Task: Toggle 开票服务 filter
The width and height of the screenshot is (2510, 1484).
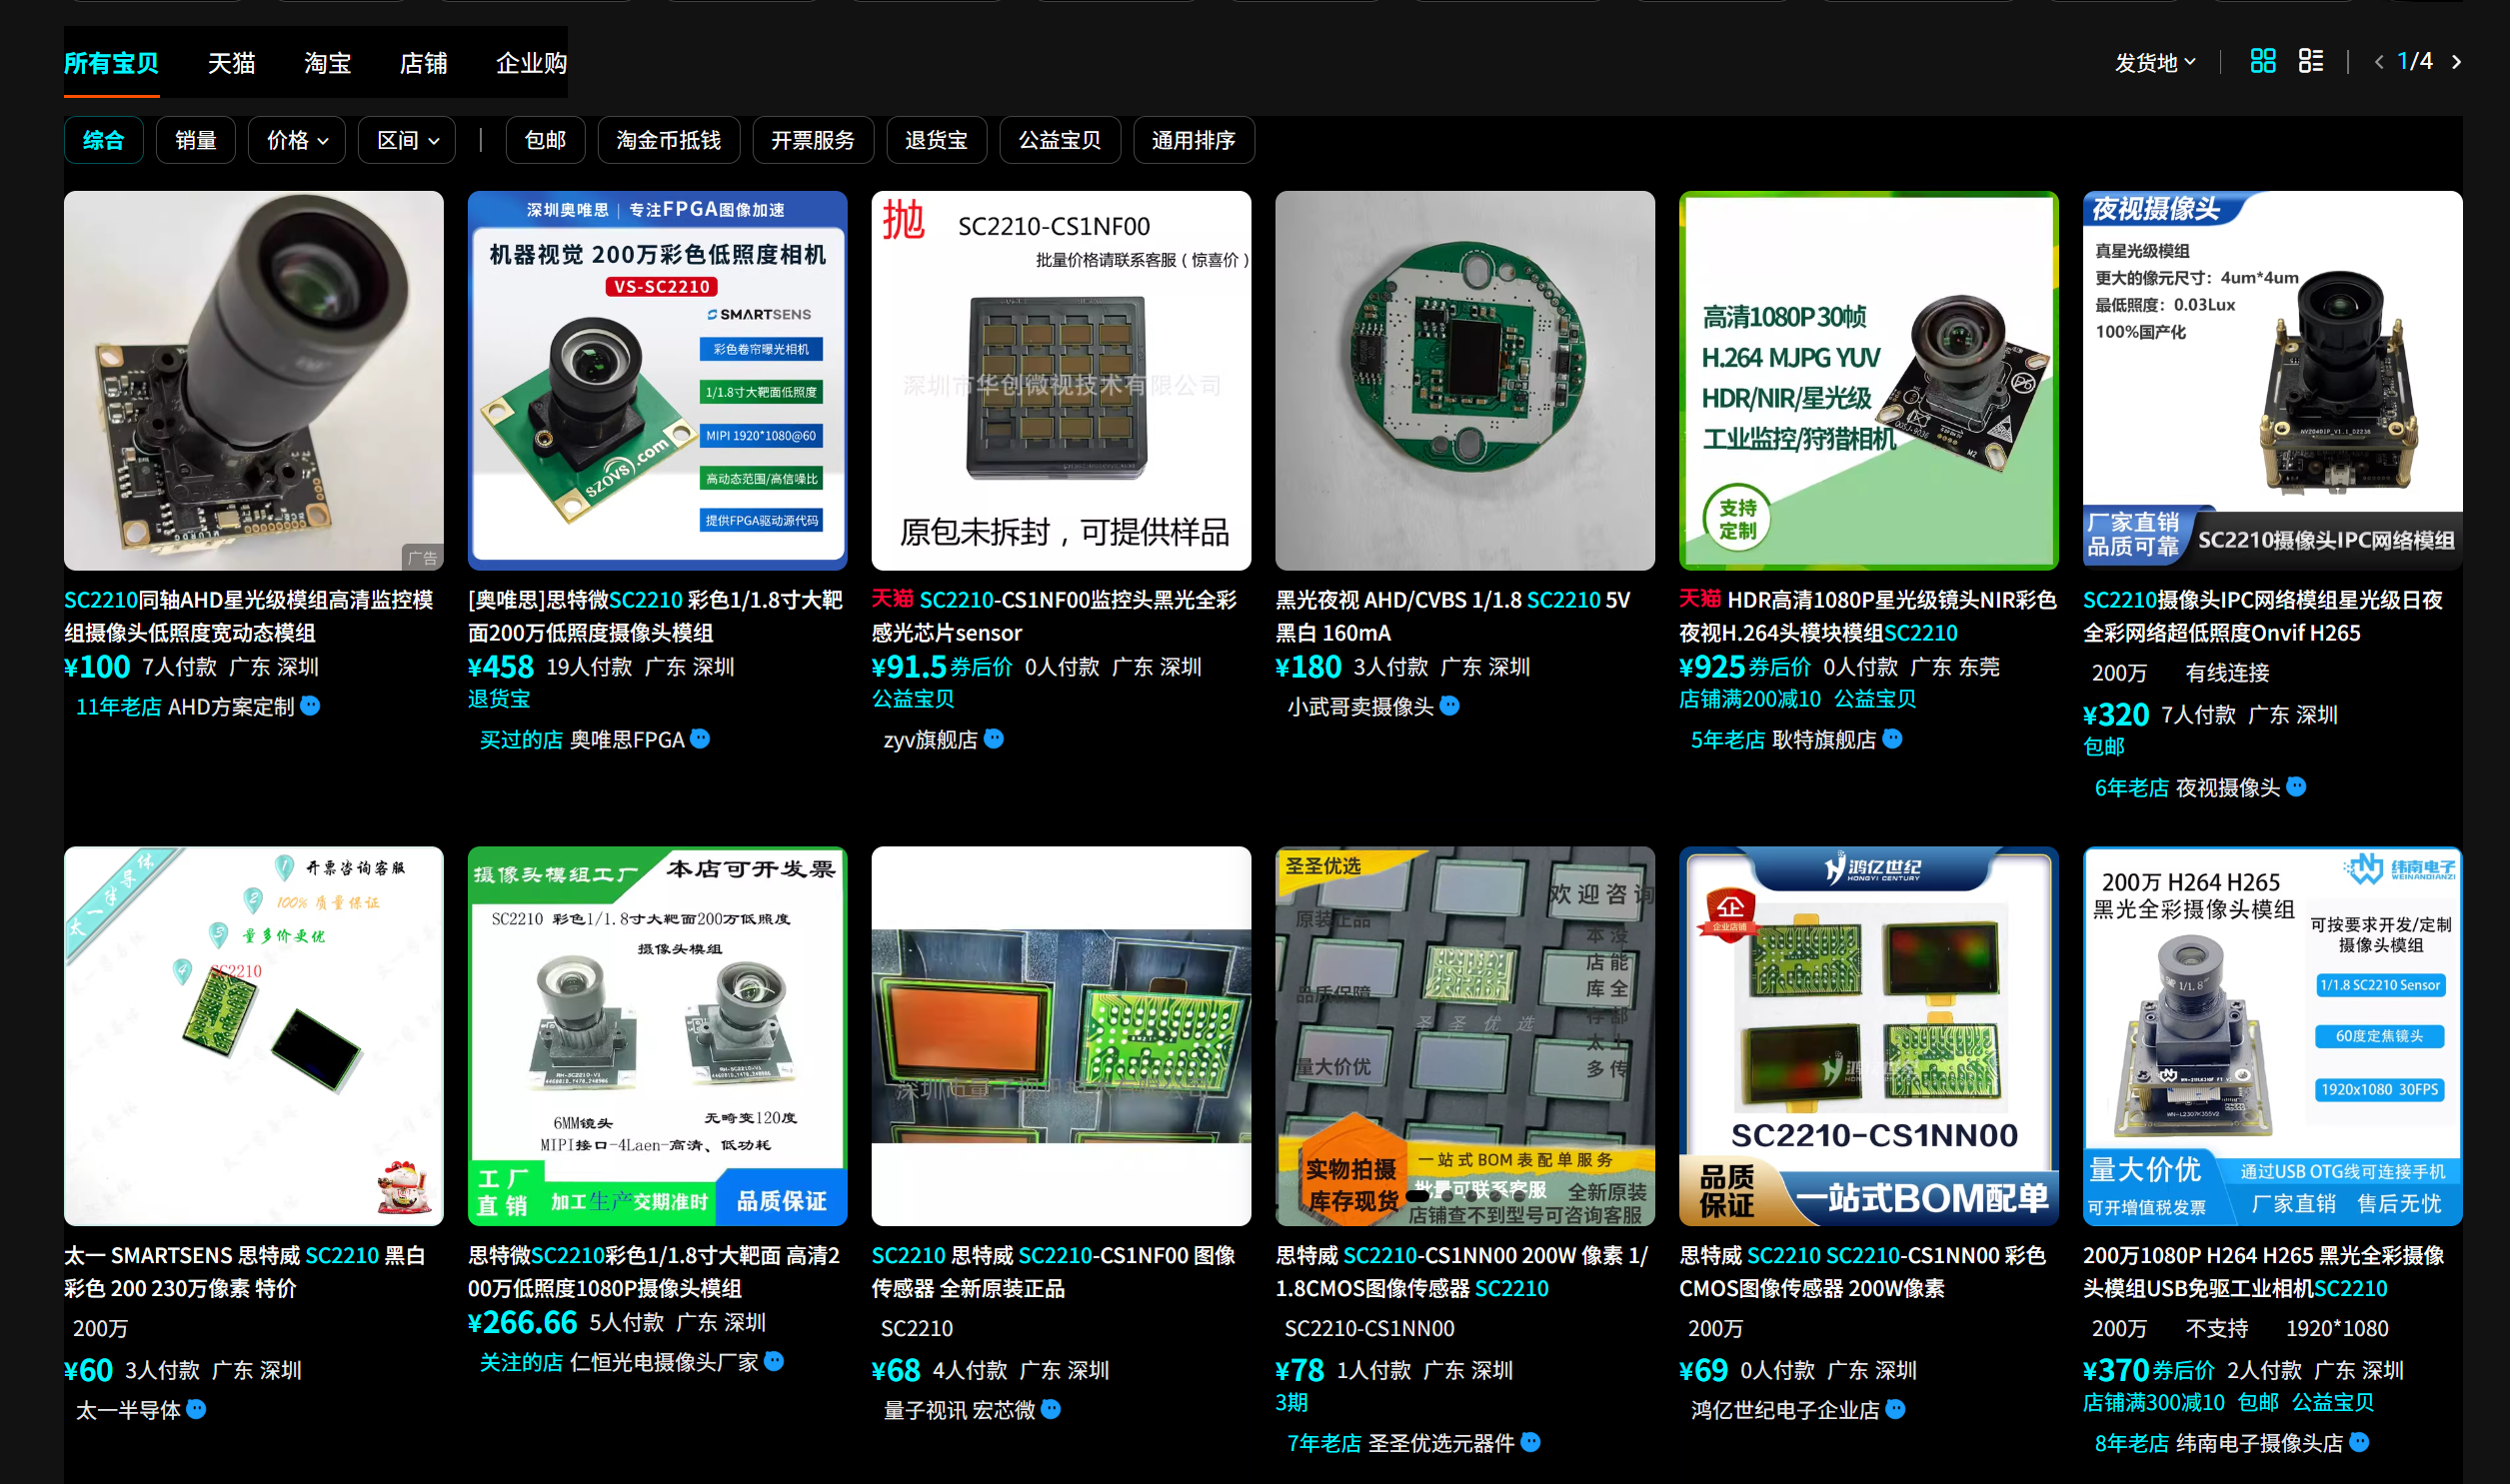Action: 812,140
